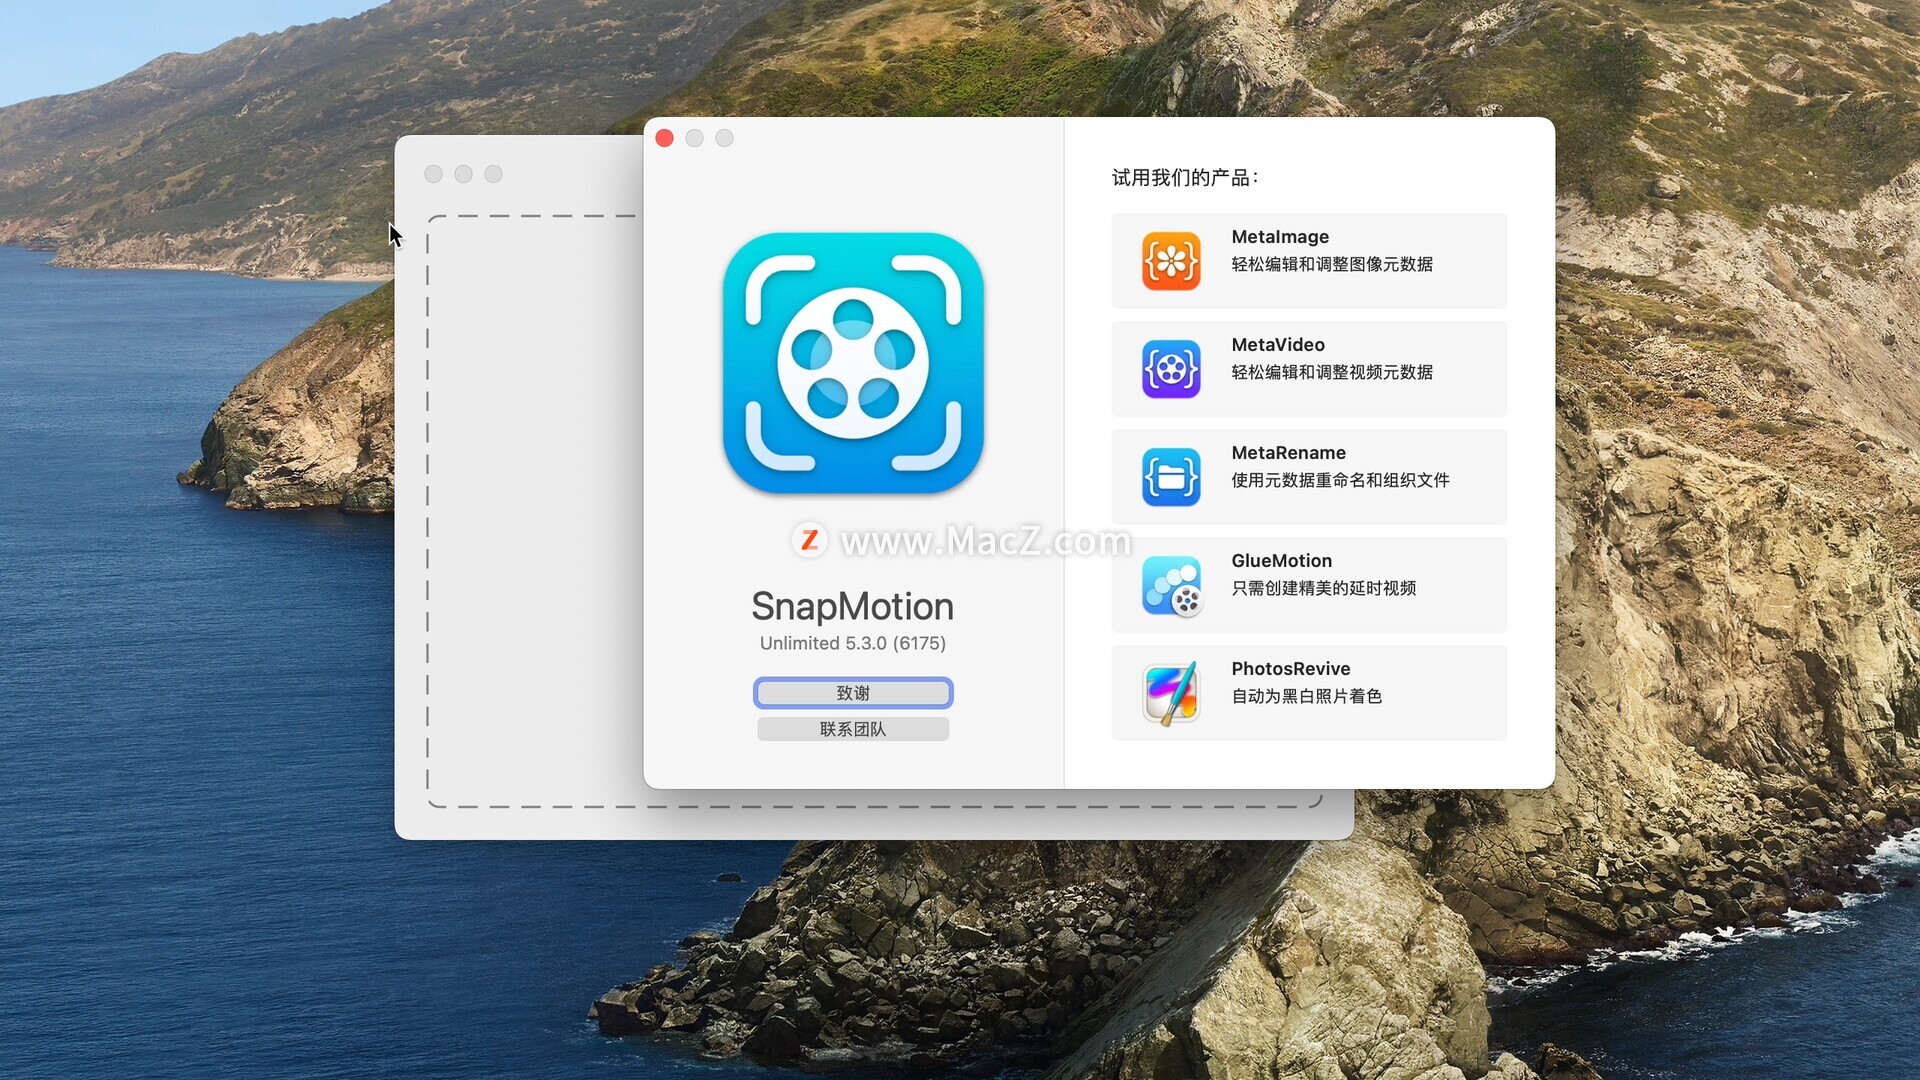Open the MetaImage product title link
The height and width of the screenshot is (1080, 1920).
[x=1280, y=237]
